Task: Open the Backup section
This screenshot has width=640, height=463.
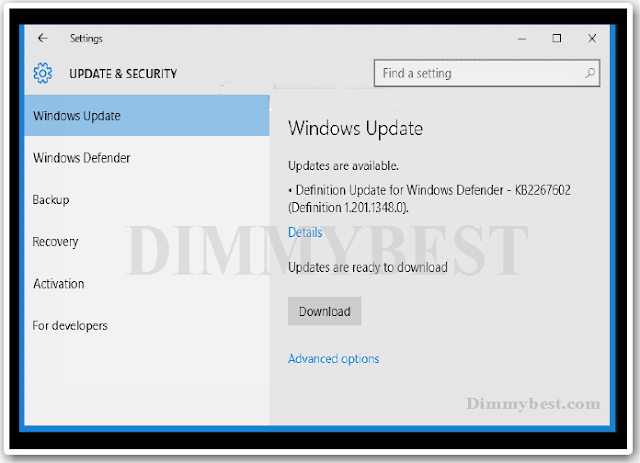Action: pyautogui.click(x=147, y=200)
